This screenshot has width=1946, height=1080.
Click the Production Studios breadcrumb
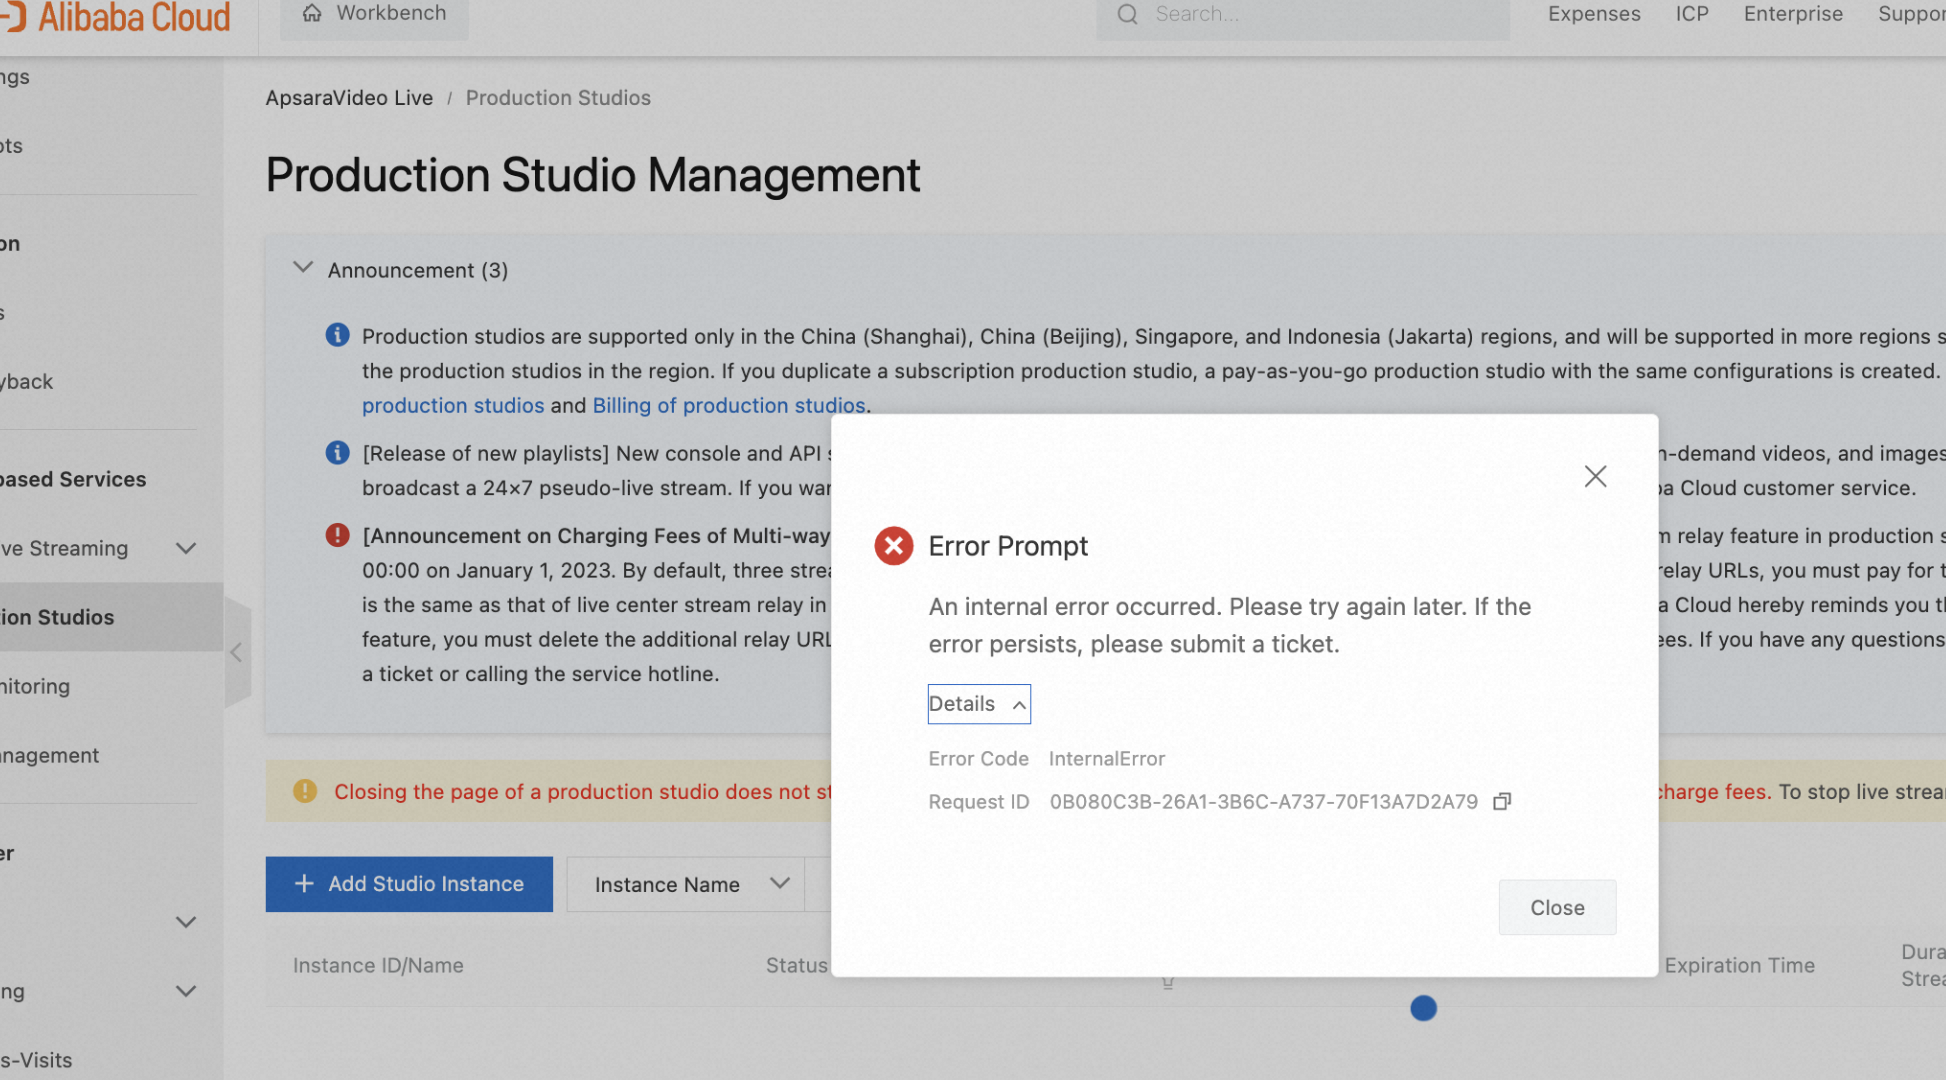click(x=558, y=98)
